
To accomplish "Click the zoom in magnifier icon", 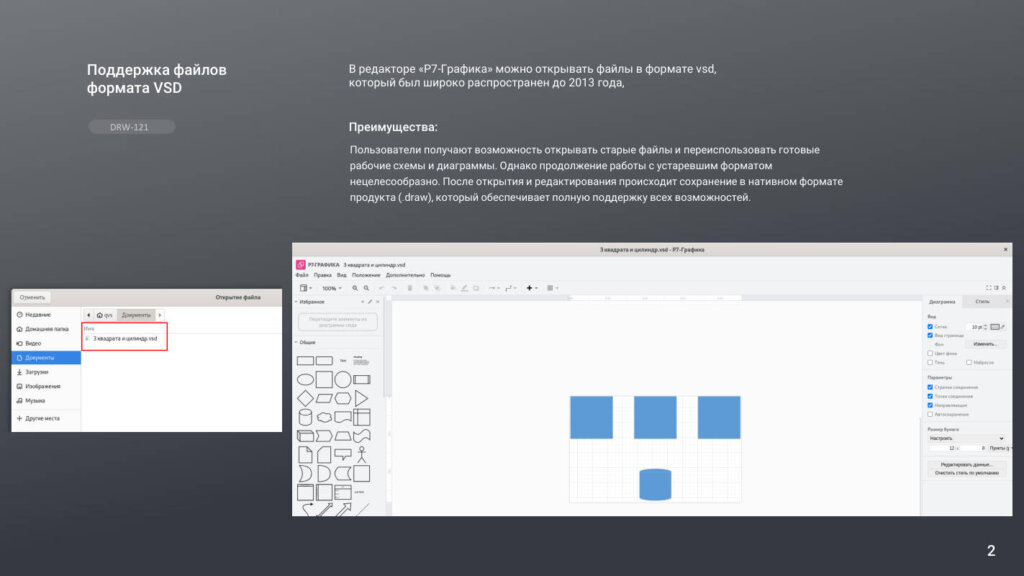I will pyautogui.click(x=355, y=288).
